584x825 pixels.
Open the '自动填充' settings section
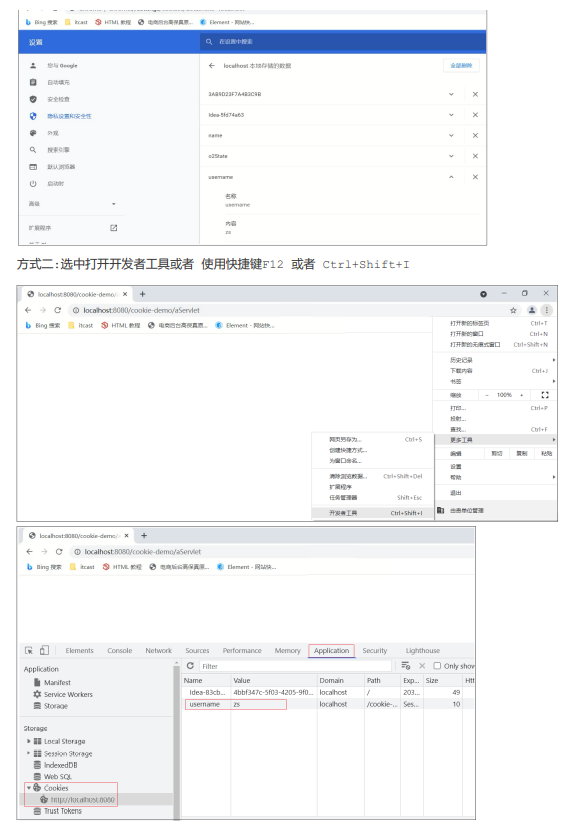click(x=58, y=83)
